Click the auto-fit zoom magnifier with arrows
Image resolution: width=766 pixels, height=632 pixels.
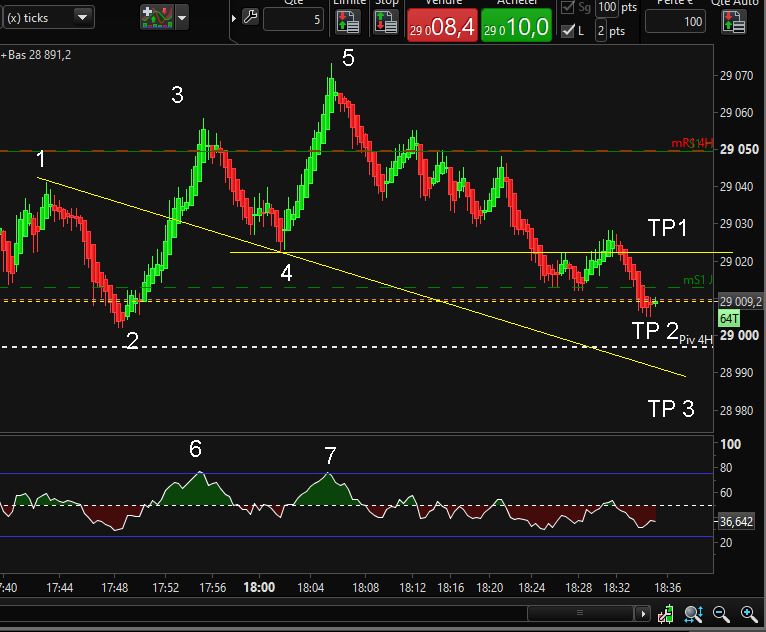click(694, 614)
